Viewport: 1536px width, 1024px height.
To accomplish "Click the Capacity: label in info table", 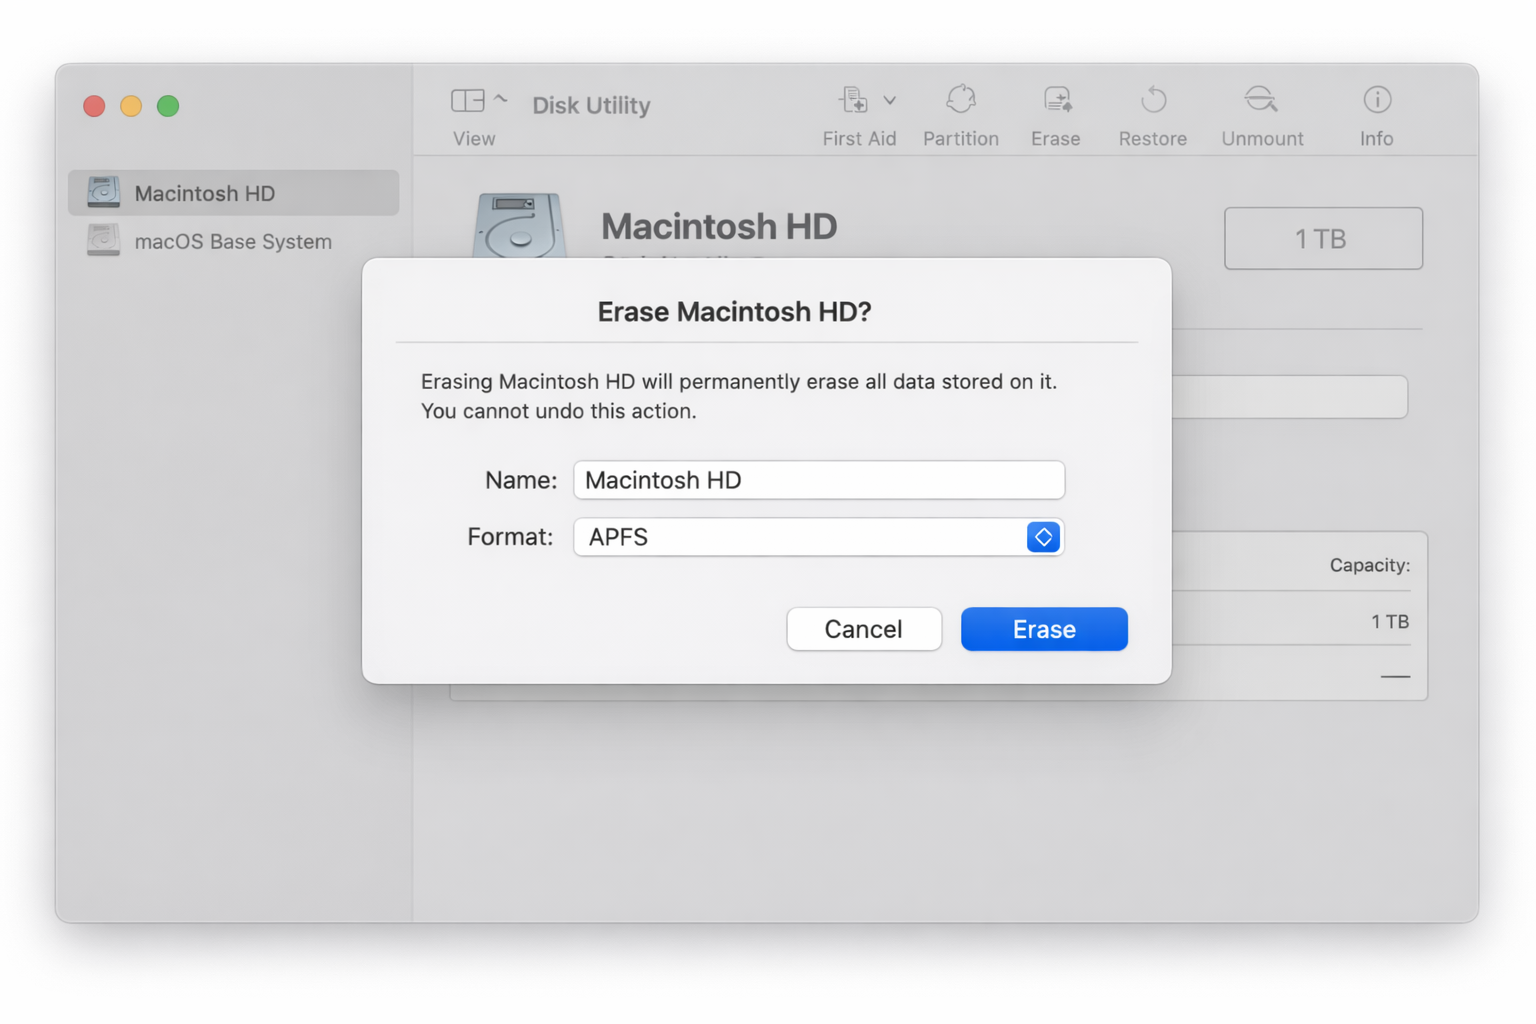I will [1369, 565].
